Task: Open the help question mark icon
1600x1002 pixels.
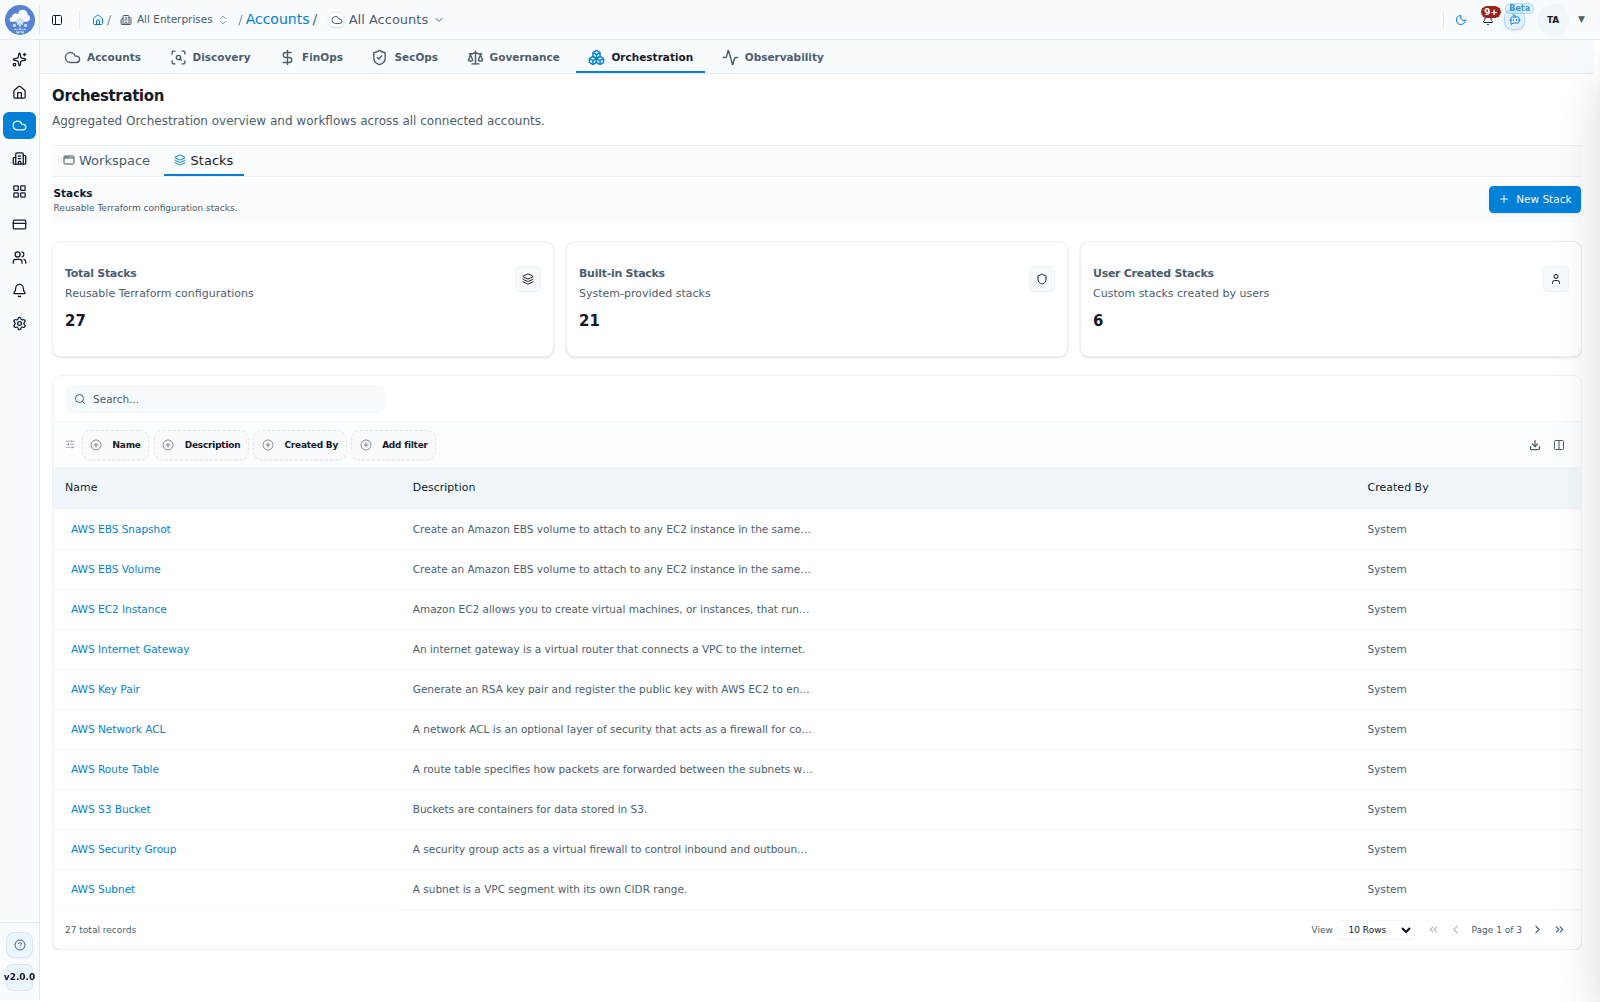Action: 20,945
